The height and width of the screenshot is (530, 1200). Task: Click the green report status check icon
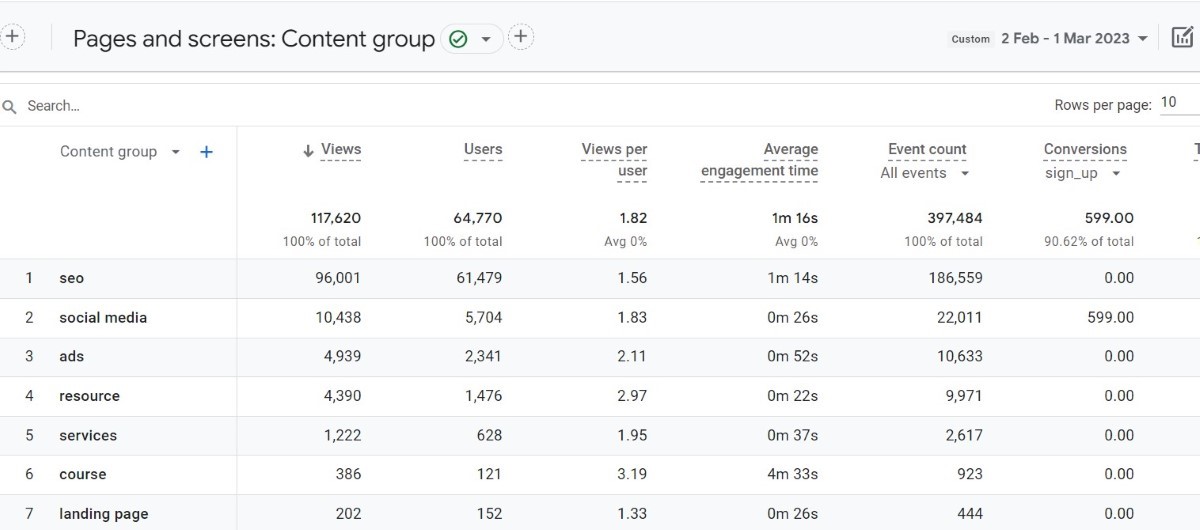[x=458, y=39]
